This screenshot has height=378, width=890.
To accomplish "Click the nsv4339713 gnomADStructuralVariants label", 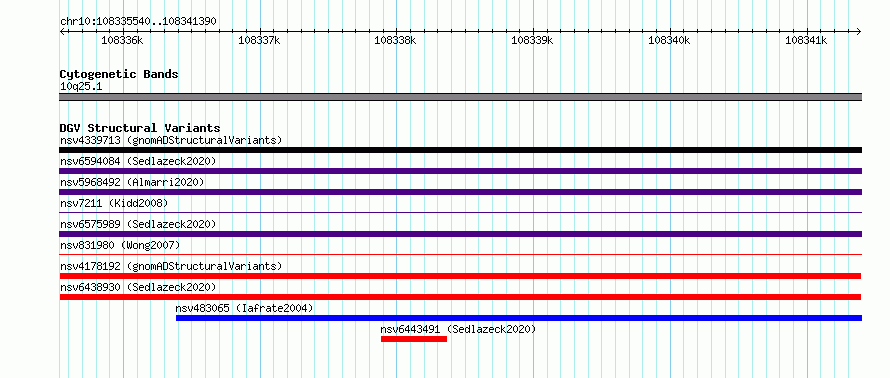I will click(x=171, y=140).
